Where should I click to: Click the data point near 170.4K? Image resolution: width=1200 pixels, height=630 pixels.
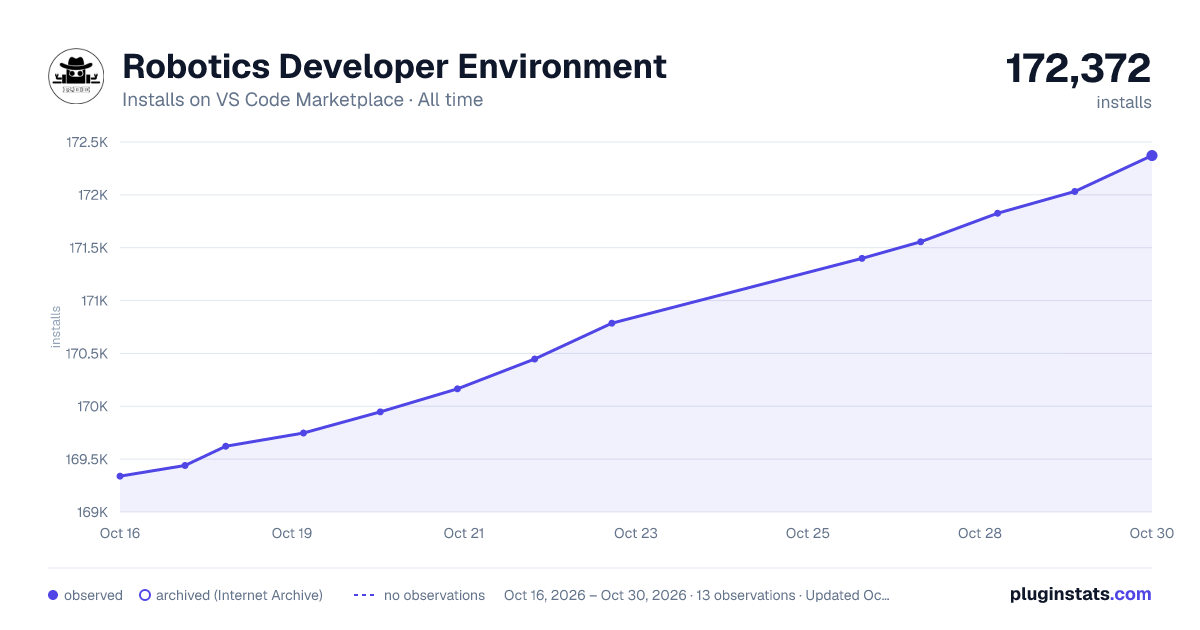coord(534,359)
